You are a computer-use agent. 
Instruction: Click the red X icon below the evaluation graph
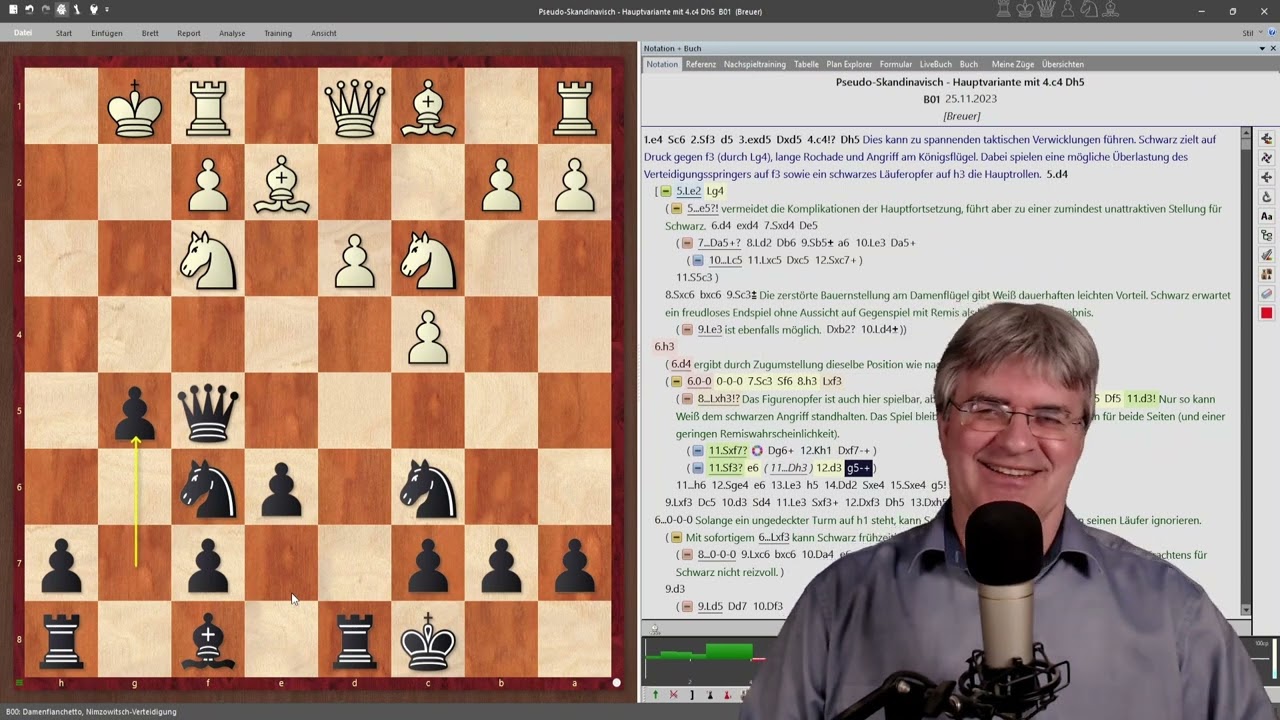673,694
